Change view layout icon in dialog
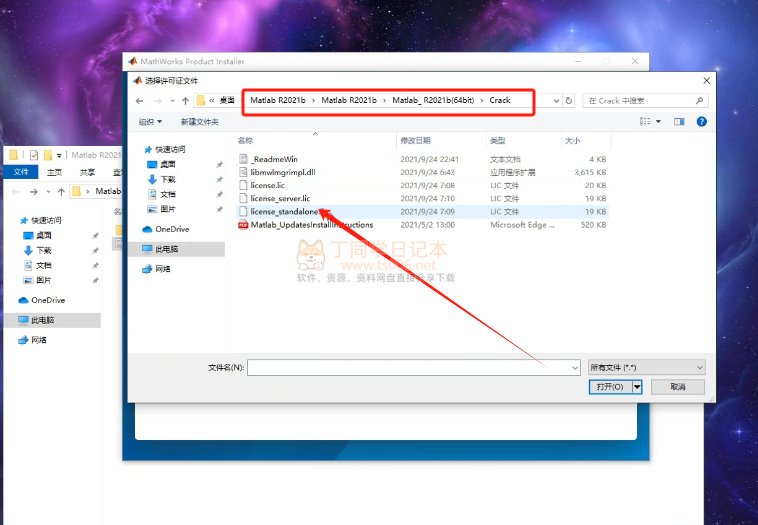This screenshot has height=525, width=758. click(645, 121)
